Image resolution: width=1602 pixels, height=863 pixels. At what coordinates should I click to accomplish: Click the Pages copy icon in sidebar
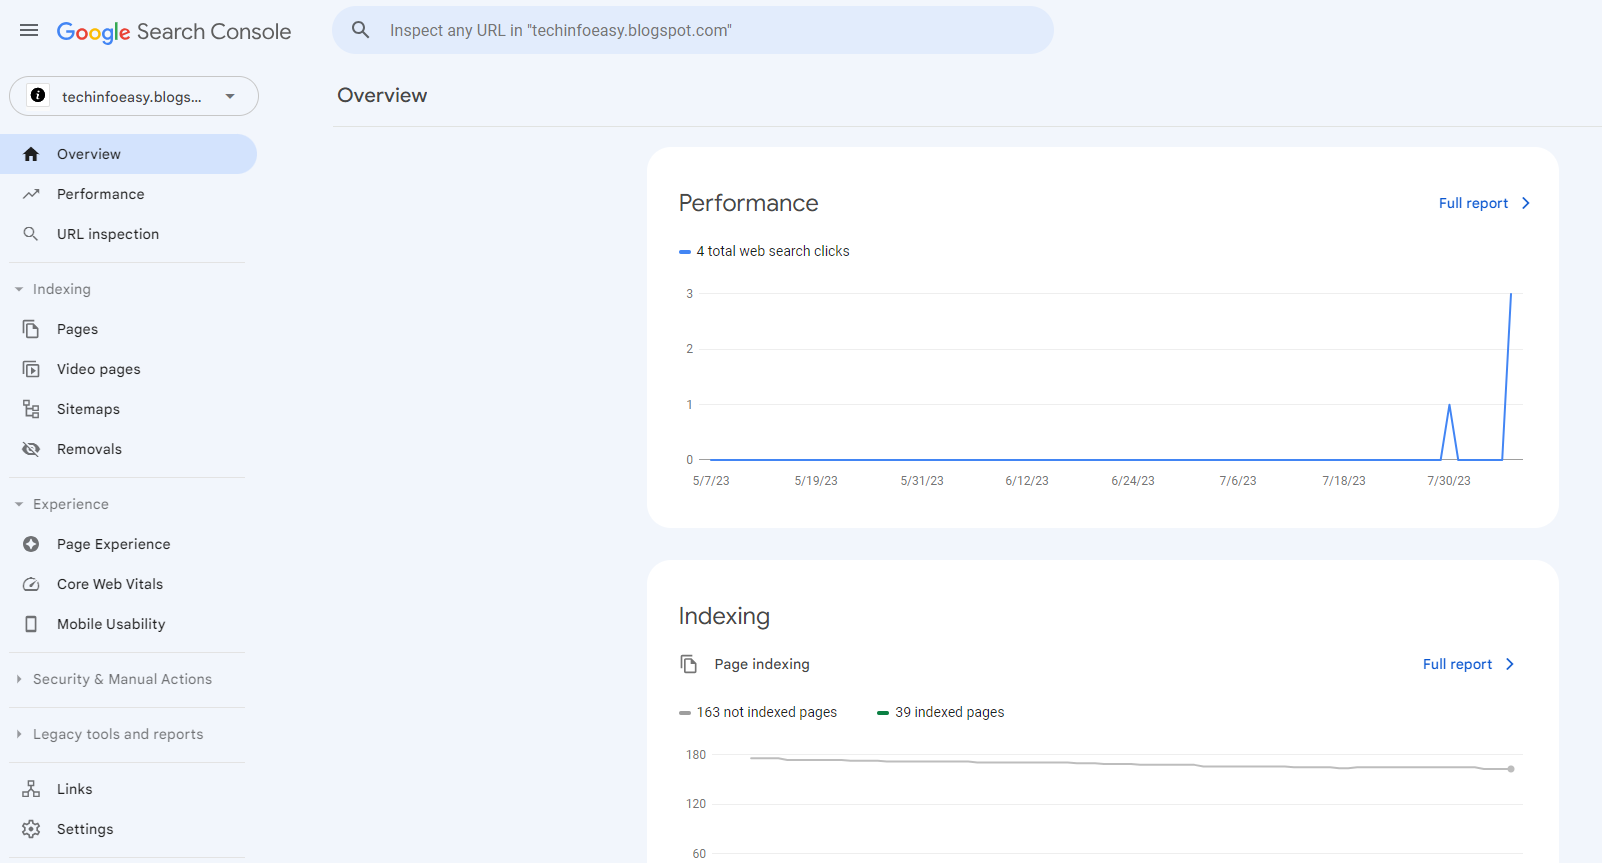point(31,329)
